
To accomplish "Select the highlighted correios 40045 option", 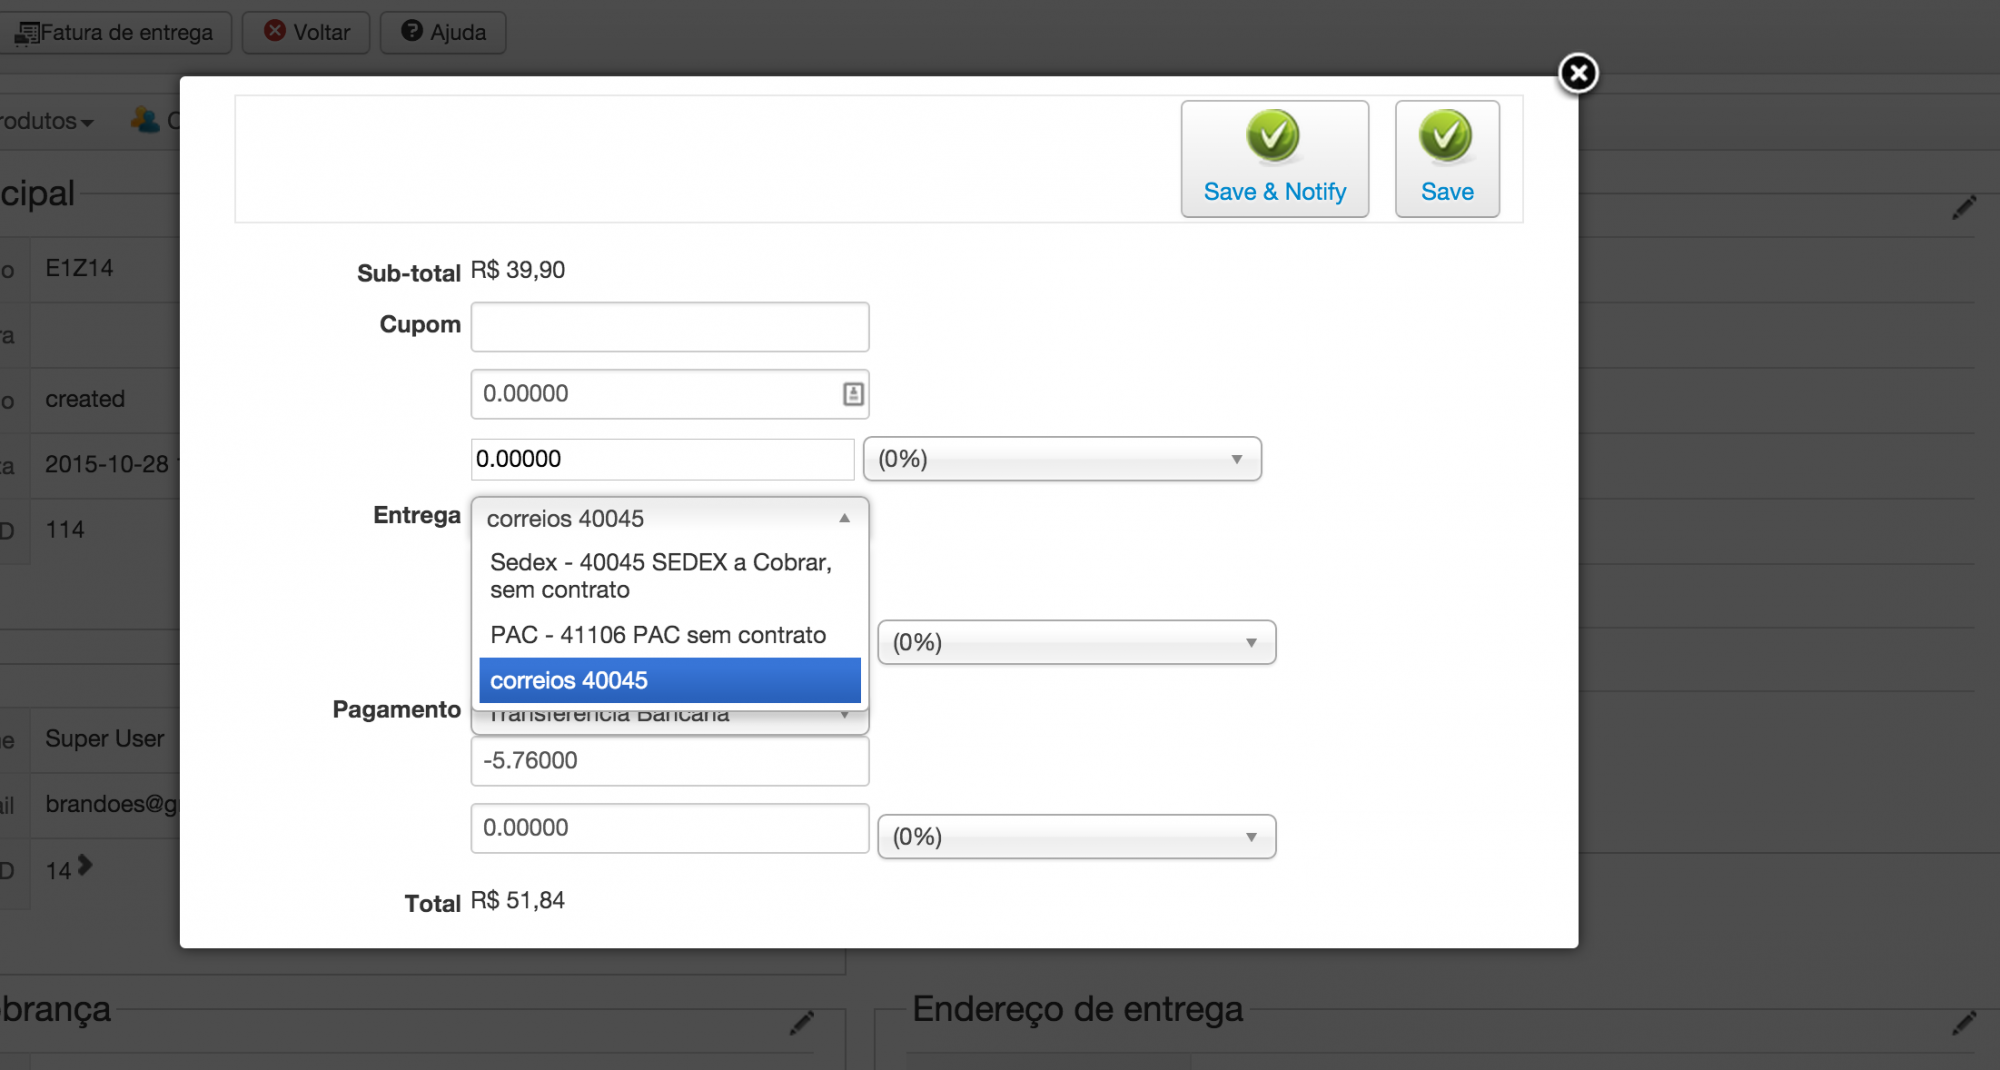I will 670,680.
